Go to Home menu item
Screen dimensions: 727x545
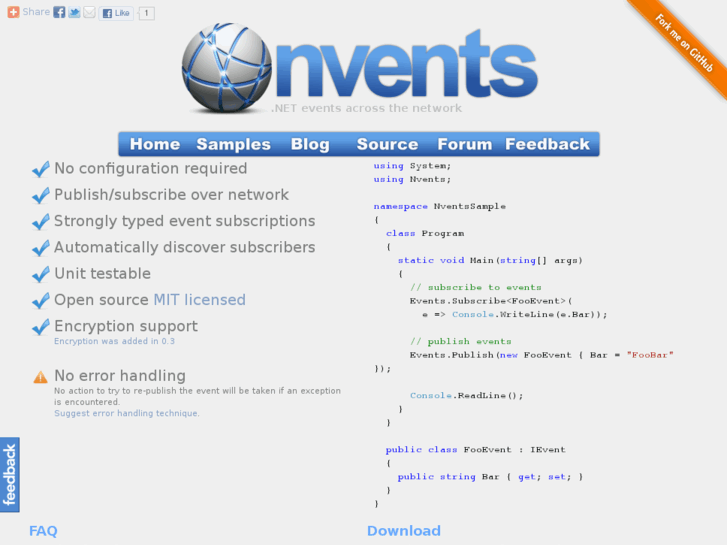click(155, 144)
